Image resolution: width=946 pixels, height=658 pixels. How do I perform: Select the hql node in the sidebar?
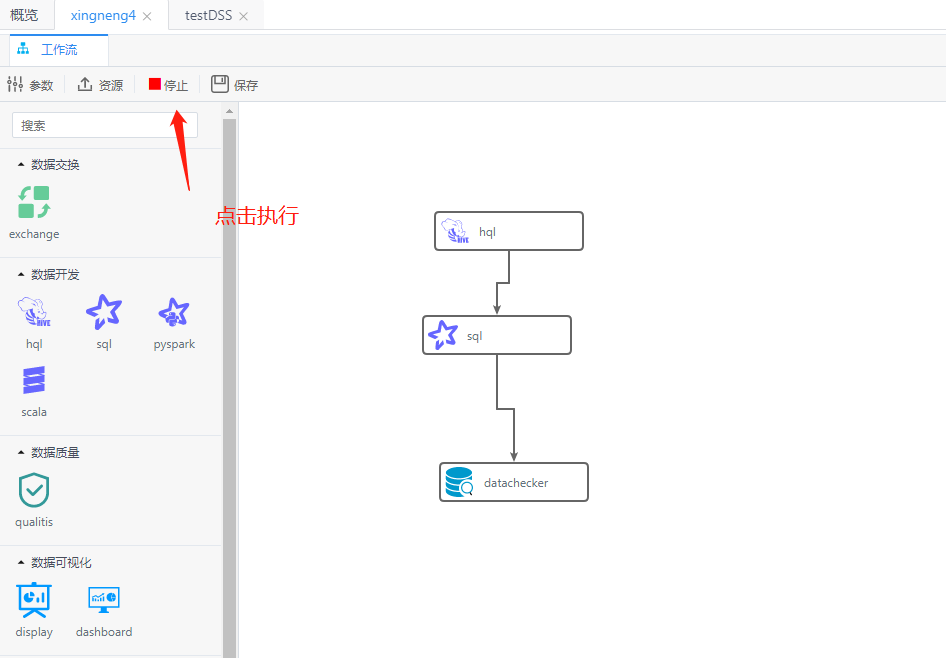[33, 313]
